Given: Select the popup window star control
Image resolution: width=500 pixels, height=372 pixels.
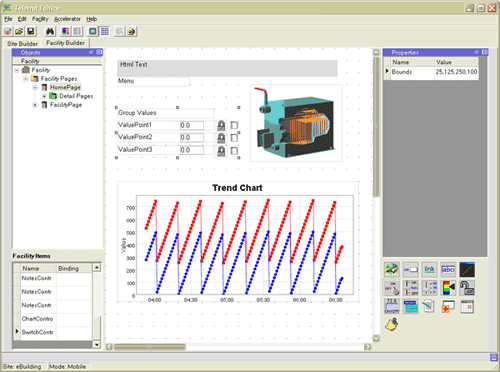Looking at the screenshot, I should [x=448, y=306].
